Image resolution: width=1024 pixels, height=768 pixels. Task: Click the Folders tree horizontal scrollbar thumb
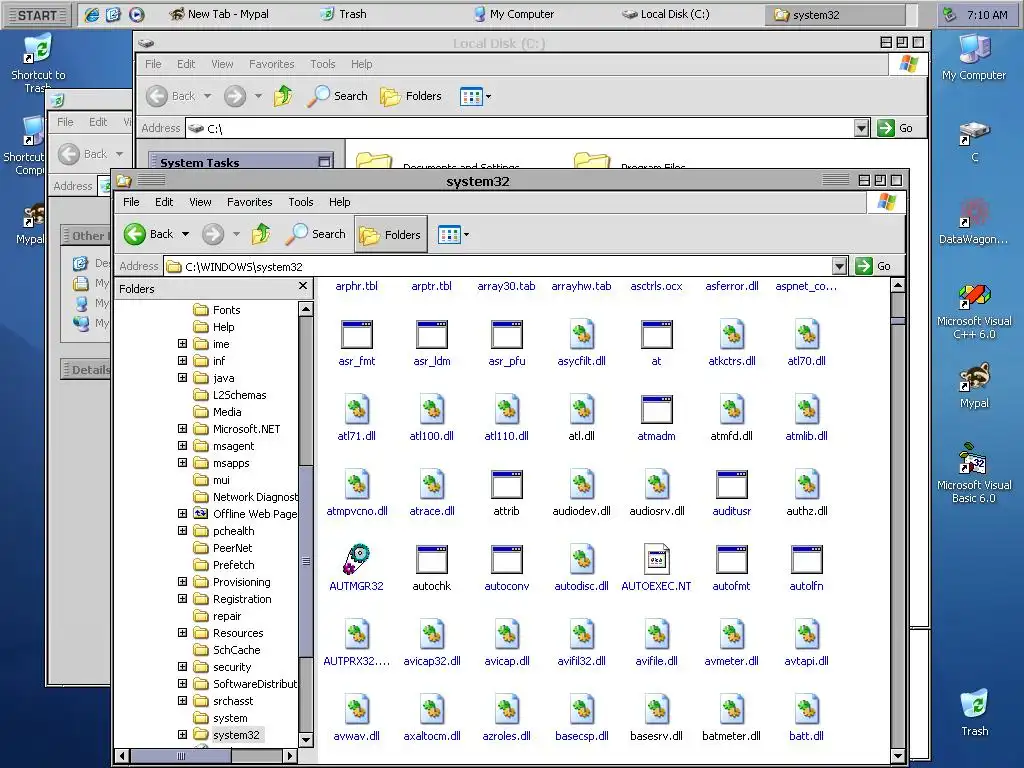pos(181,756)
